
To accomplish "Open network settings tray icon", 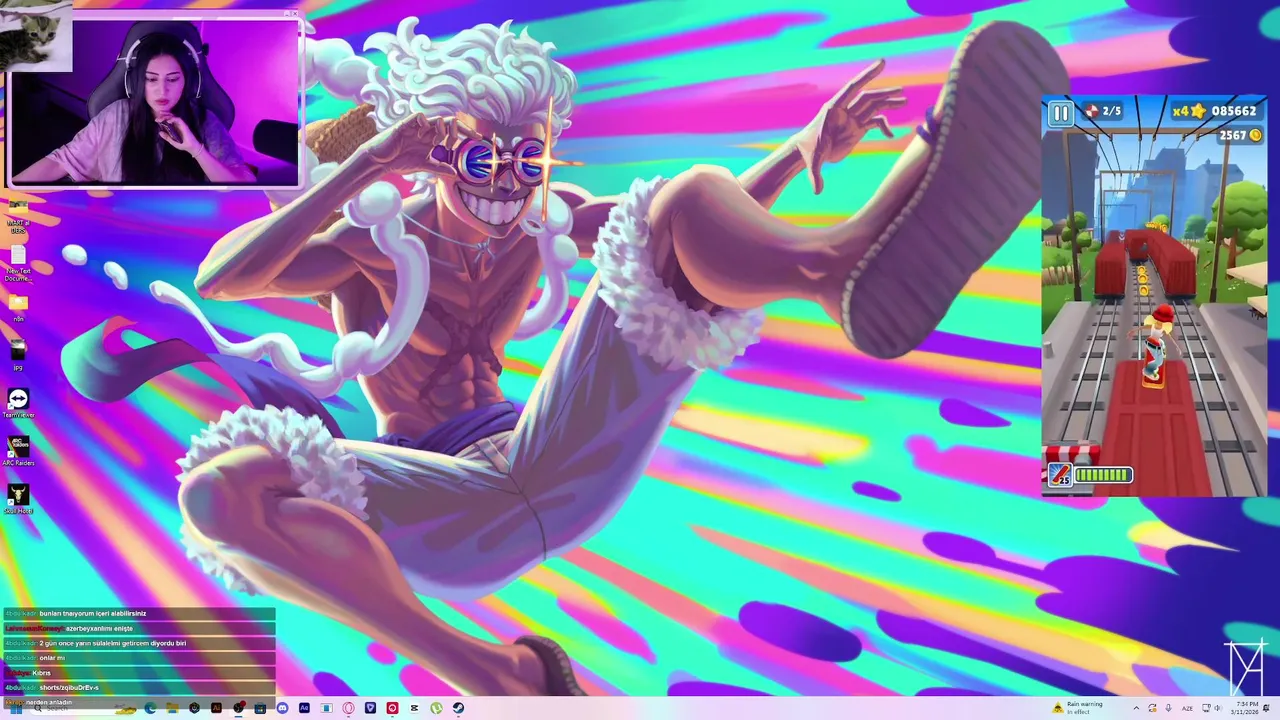I will pos(1206,708).
